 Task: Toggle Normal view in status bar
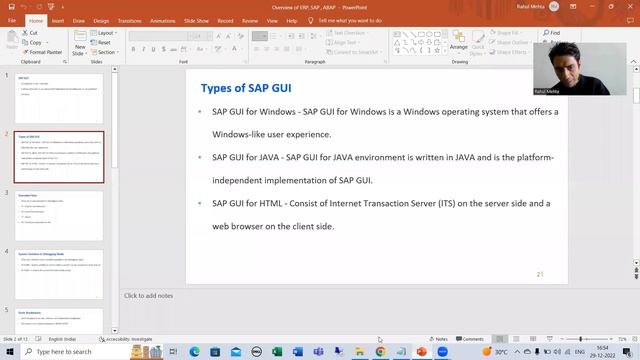click(500, 339)
